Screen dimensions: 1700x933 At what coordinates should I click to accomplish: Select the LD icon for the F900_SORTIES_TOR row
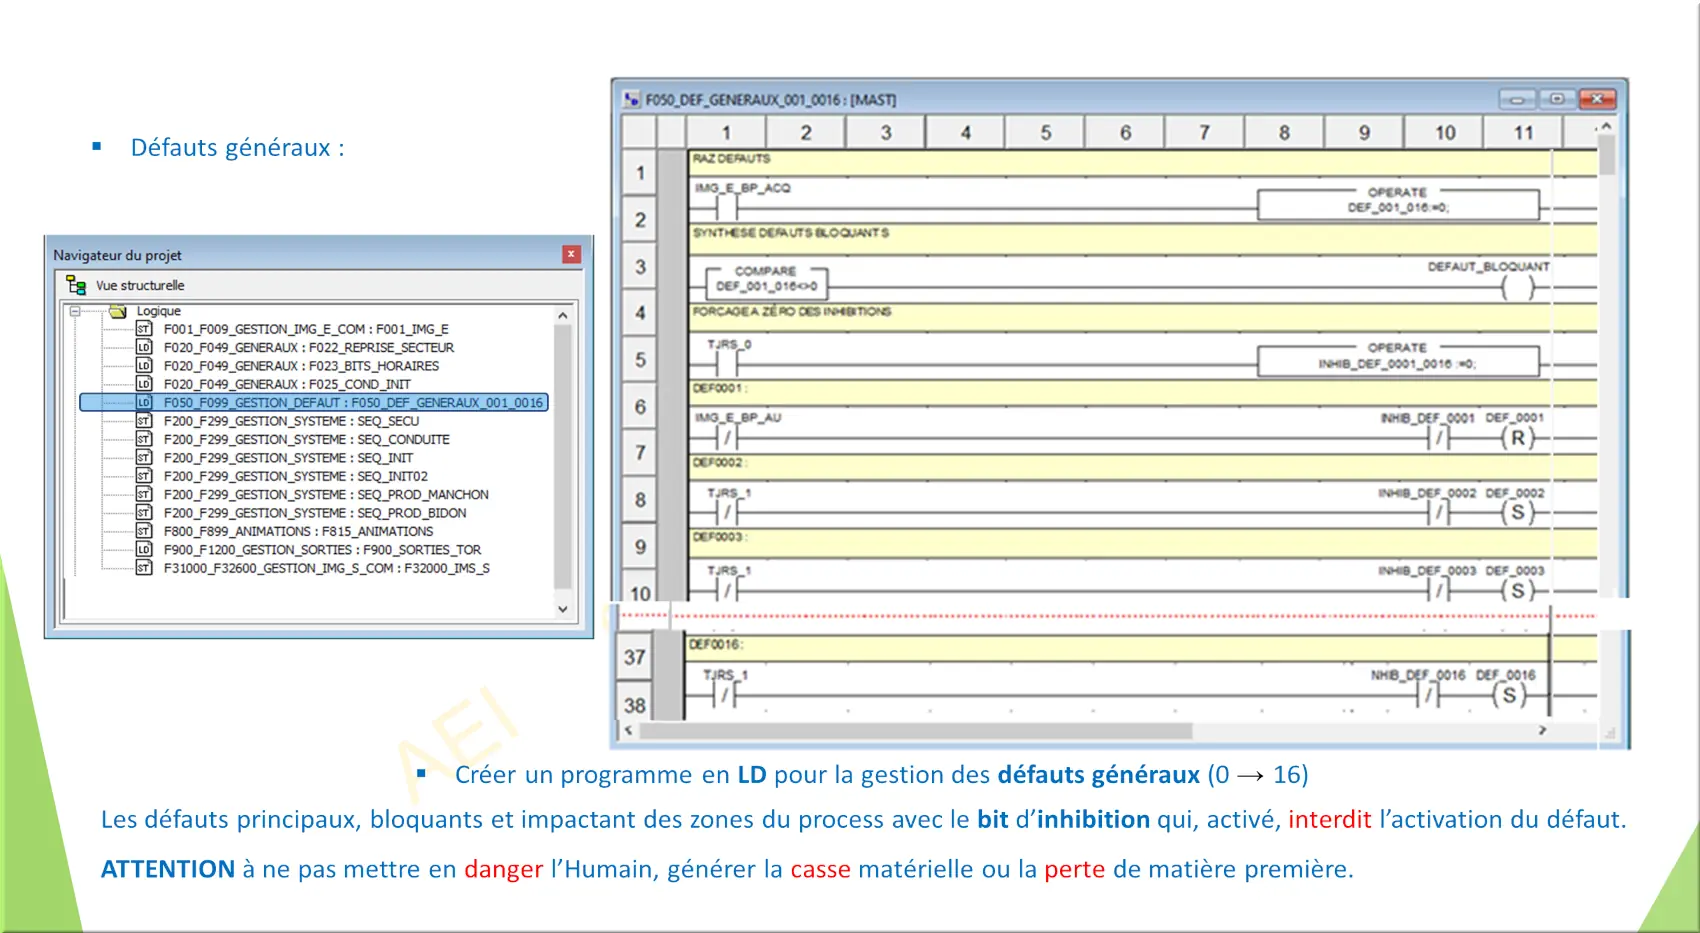click(x=144, y=550)
